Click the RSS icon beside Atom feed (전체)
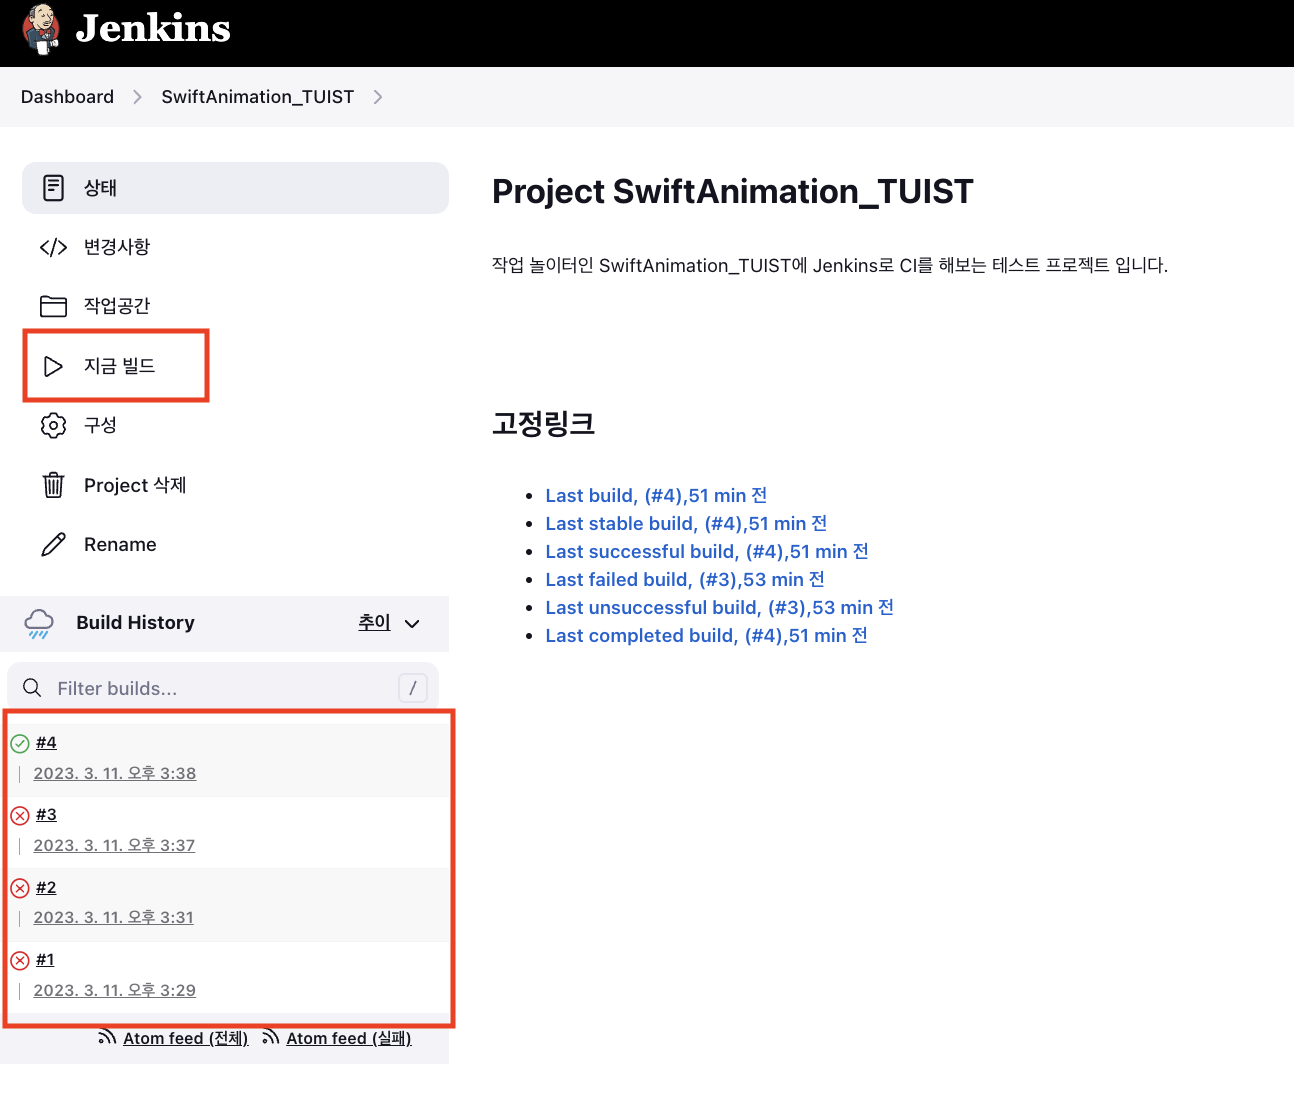This screenshot has height=1118, width=1294. [x=107, y=1038]
